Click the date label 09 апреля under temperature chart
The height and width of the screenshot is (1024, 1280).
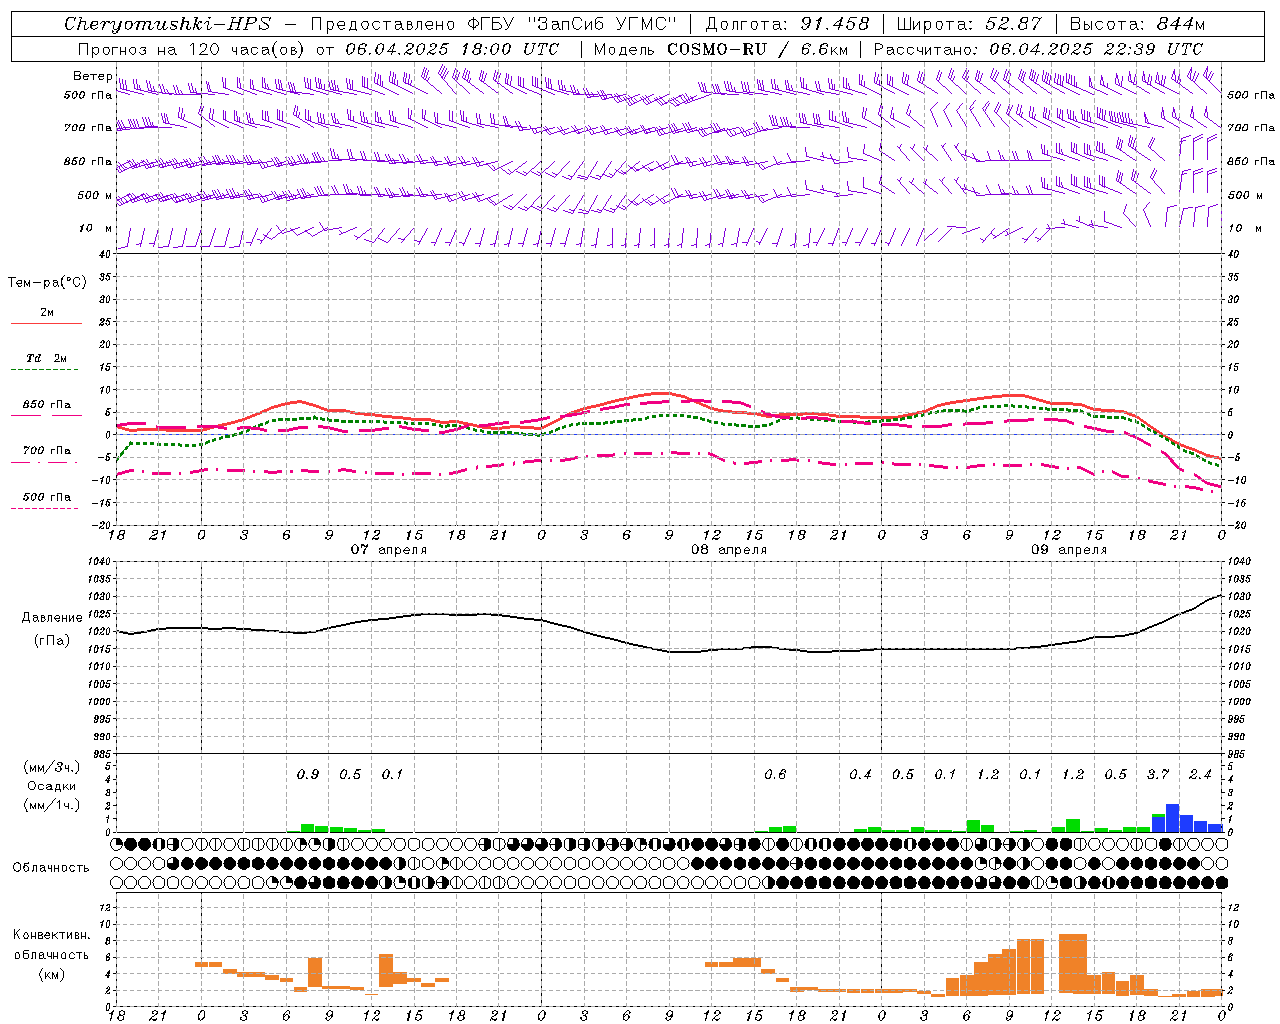[1069, 550]
